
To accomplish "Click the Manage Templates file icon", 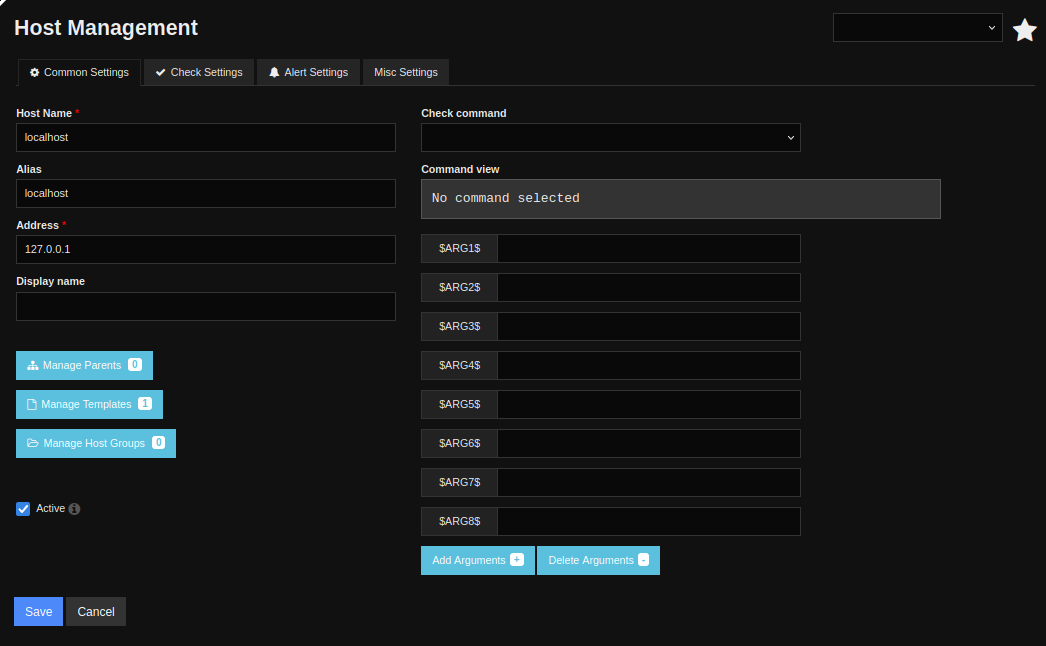I will 32,405.
